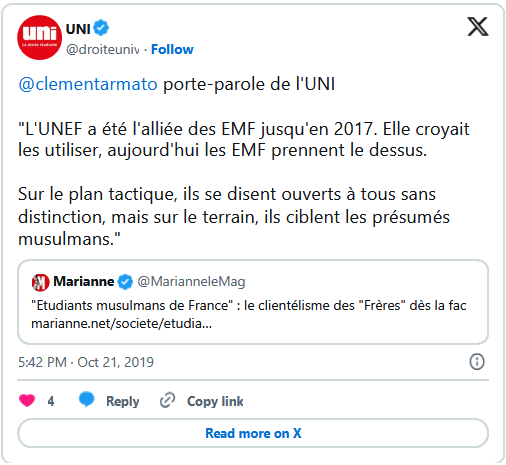Open the @droiteuniv handle
Image resolution: width=506 pixels, height=465 pixels.
click(102, 49)
